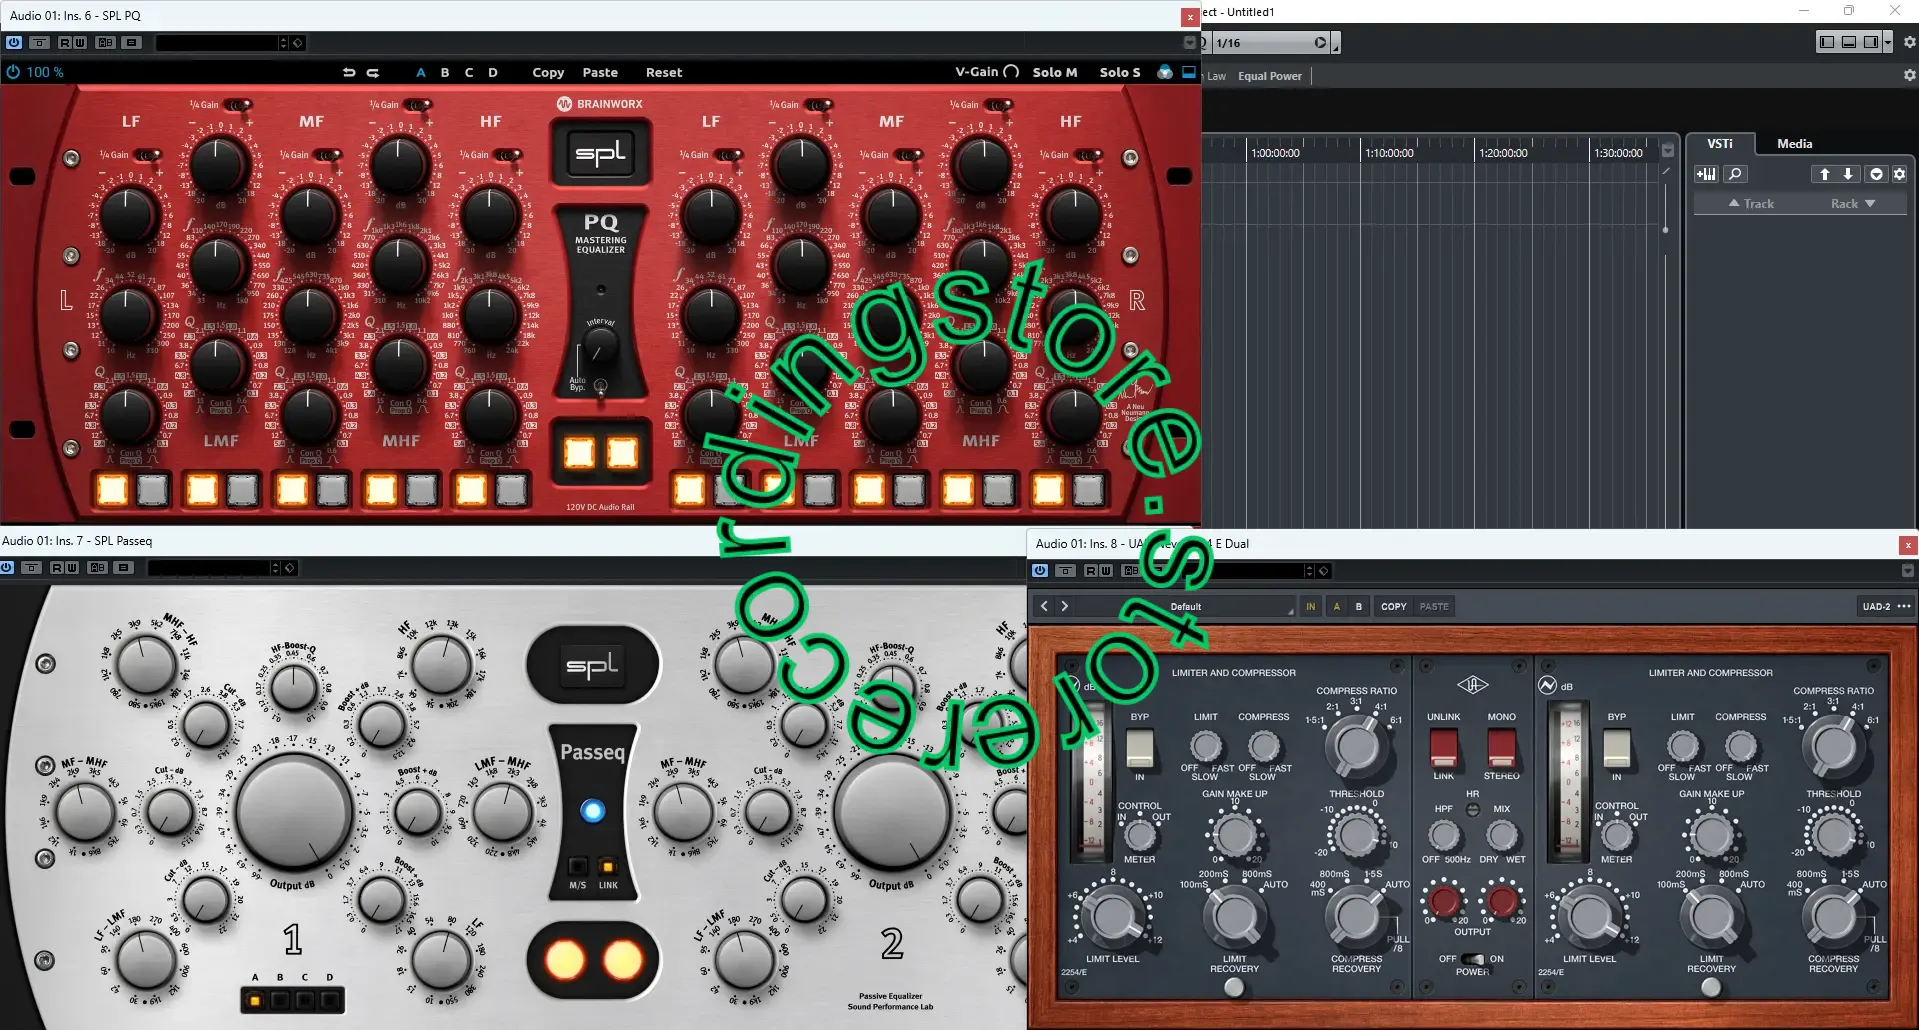Open the UAD-2 options menu
The height and width of the screenshot is (1030, 1919).
1886,606
